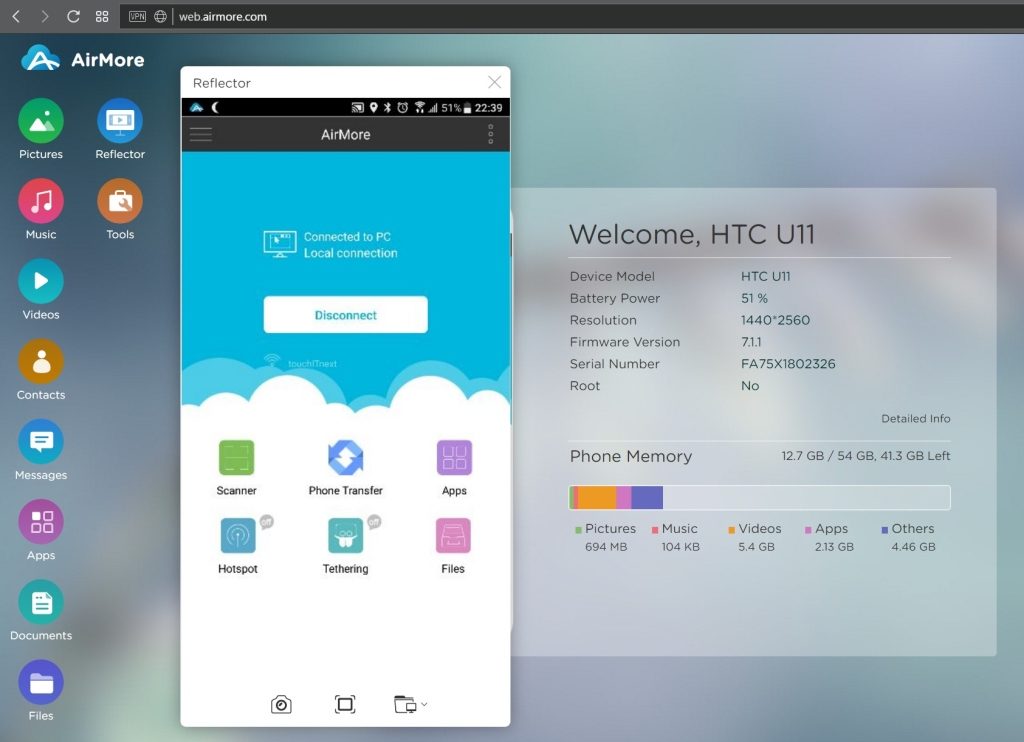This screenshot has width=1024, height=742.
Task: Reload the page with the refresh icon
Action: pyautogui.click(x=73, y=16)
